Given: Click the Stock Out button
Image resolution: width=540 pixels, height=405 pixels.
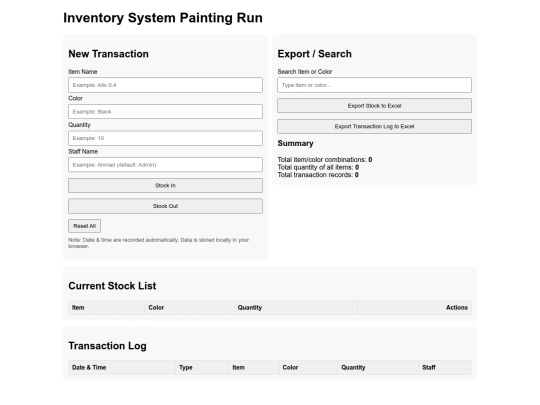Looking at the screenshot, I should point(165,206).
